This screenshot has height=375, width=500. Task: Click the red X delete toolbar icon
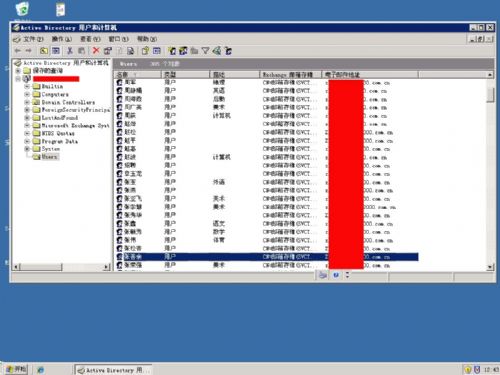click(96, 51)
